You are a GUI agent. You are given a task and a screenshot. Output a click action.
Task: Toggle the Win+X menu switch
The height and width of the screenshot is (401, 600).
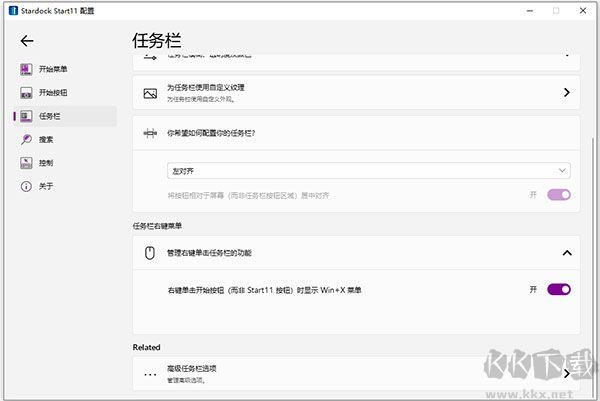[559, 289]
